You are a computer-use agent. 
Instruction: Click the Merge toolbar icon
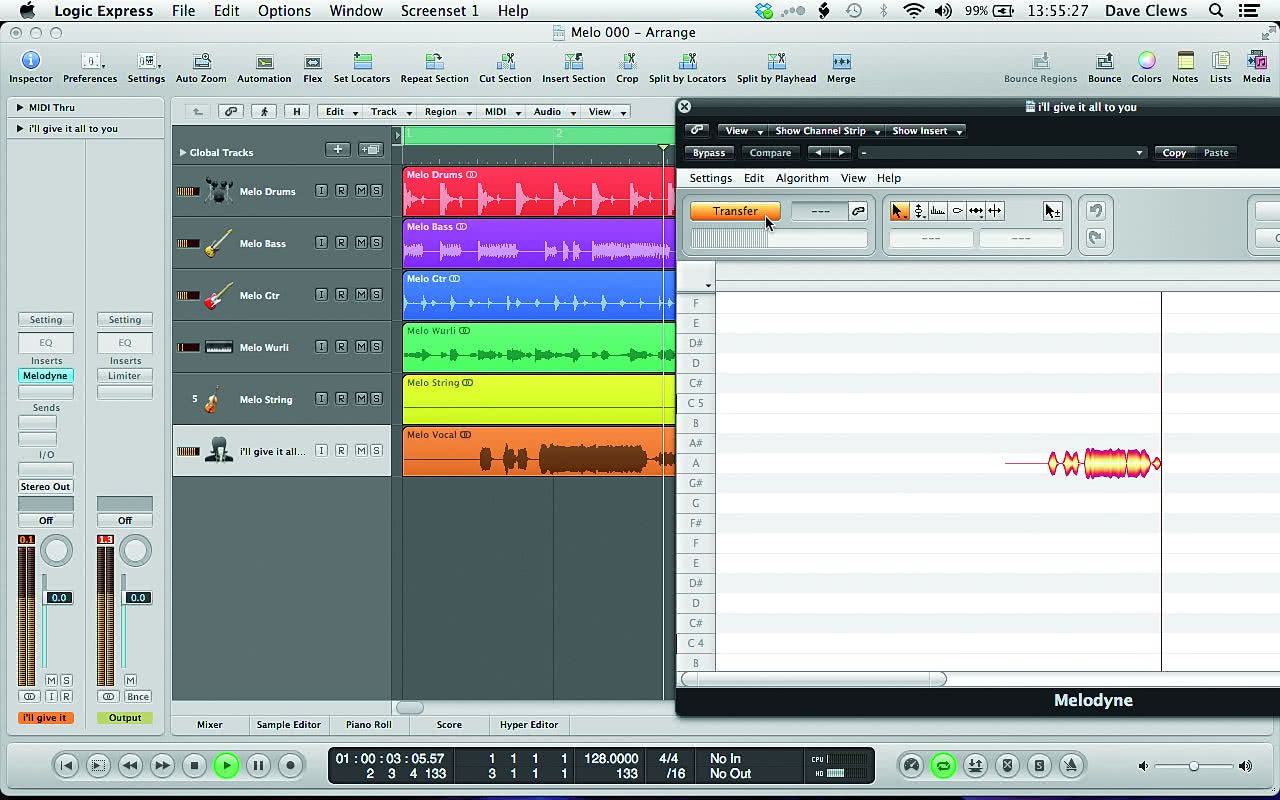pyautogui.click(x=841, y=62)
